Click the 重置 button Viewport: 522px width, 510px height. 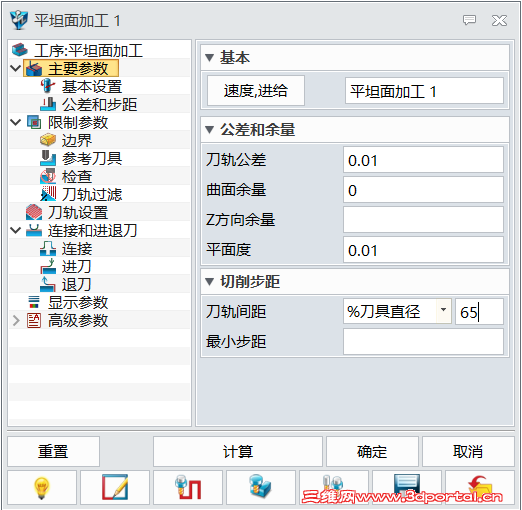(x=53, y=451)
